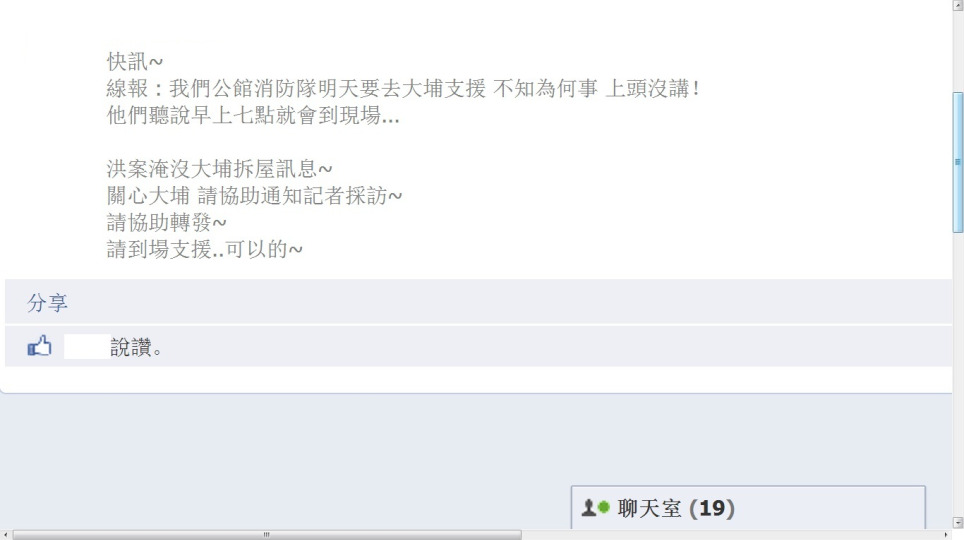
Task: Click the 請協助轉發~ text line
Action: click(x=167, y=222)
